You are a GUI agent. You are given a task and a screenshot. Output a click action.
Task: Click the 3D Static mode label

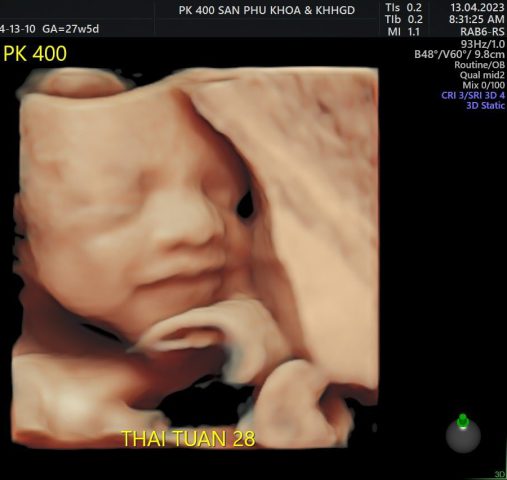tap(486, 106)
